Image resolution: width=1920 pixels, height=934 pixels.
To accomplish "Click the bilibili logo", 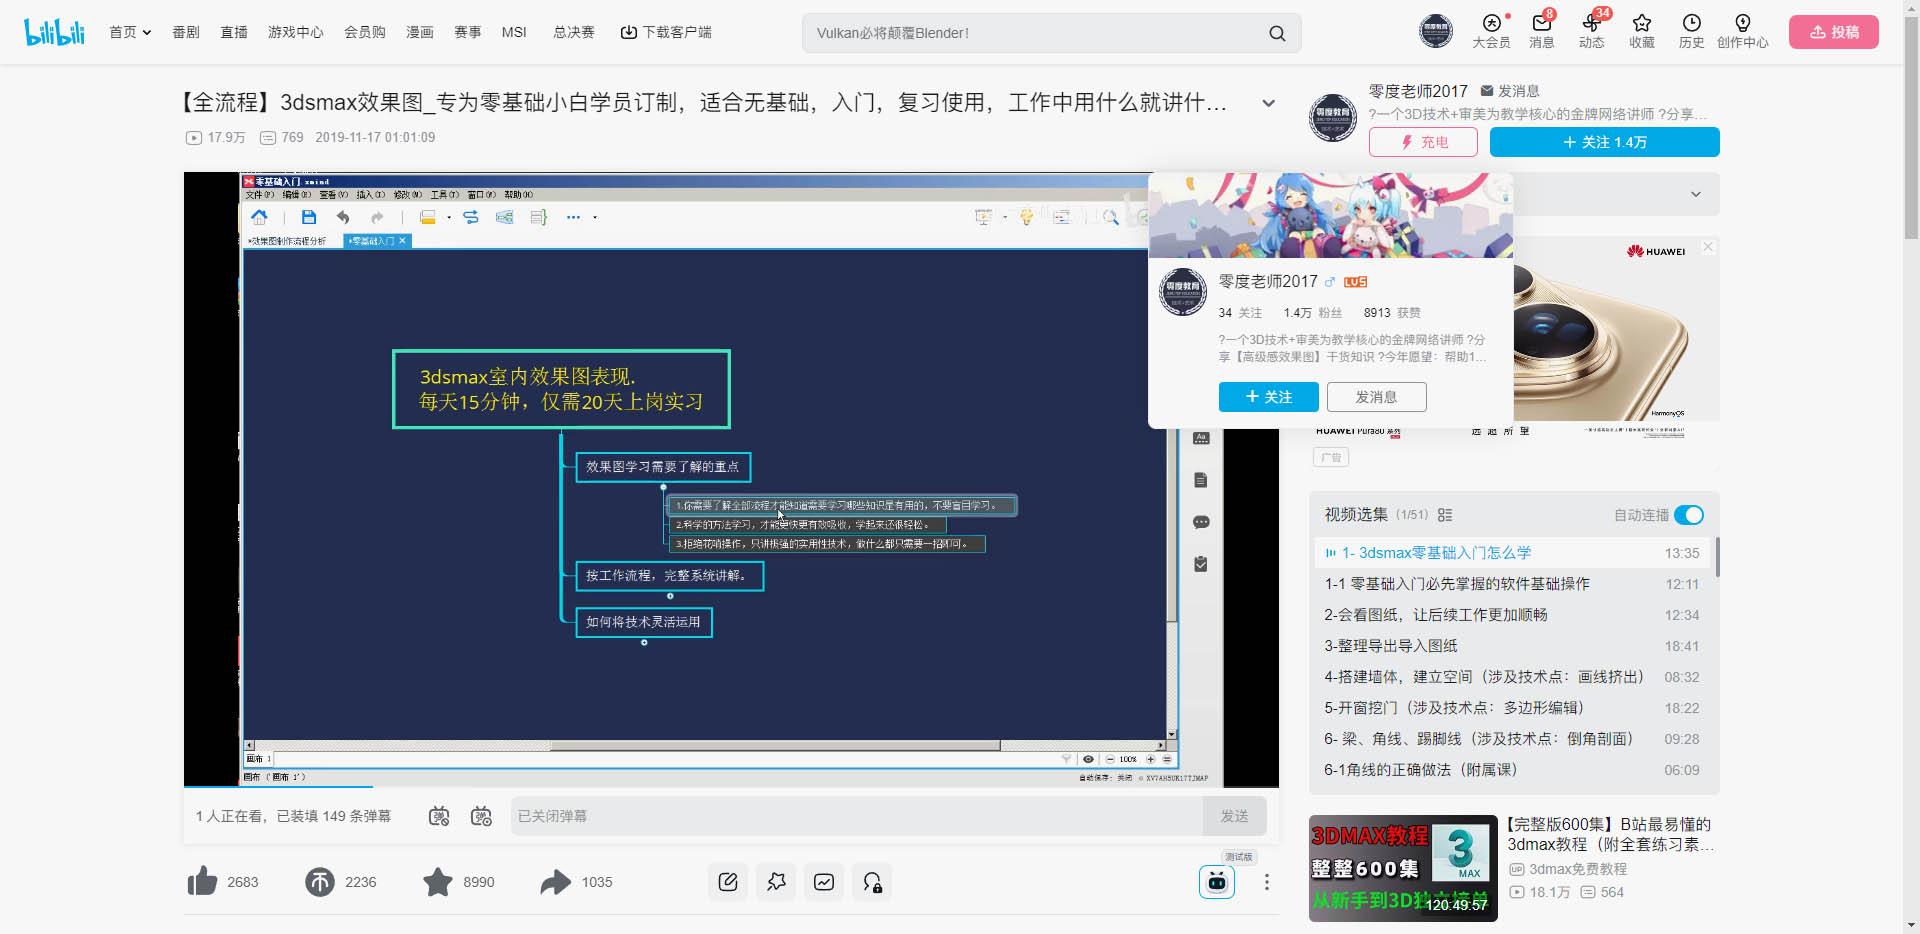I will pos(54,32).
